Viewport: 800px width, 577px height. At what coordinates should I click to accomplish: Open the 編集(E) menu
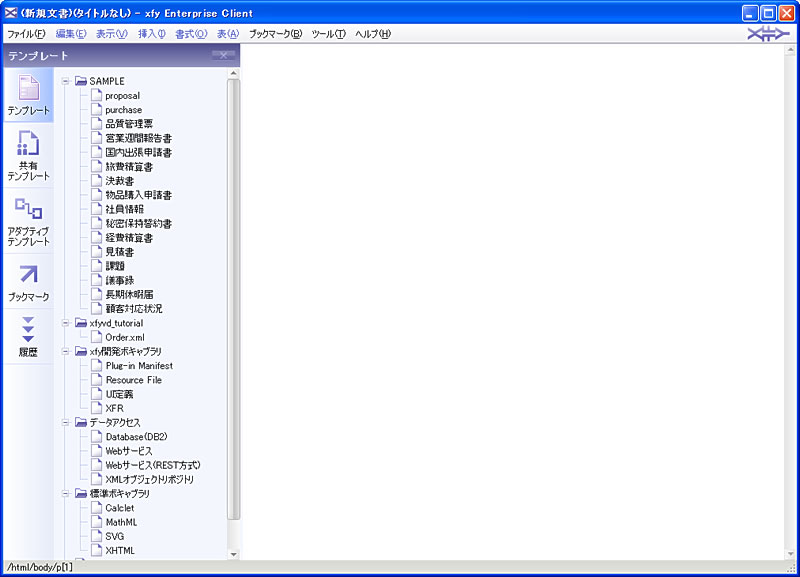click(x=71, y=34)
